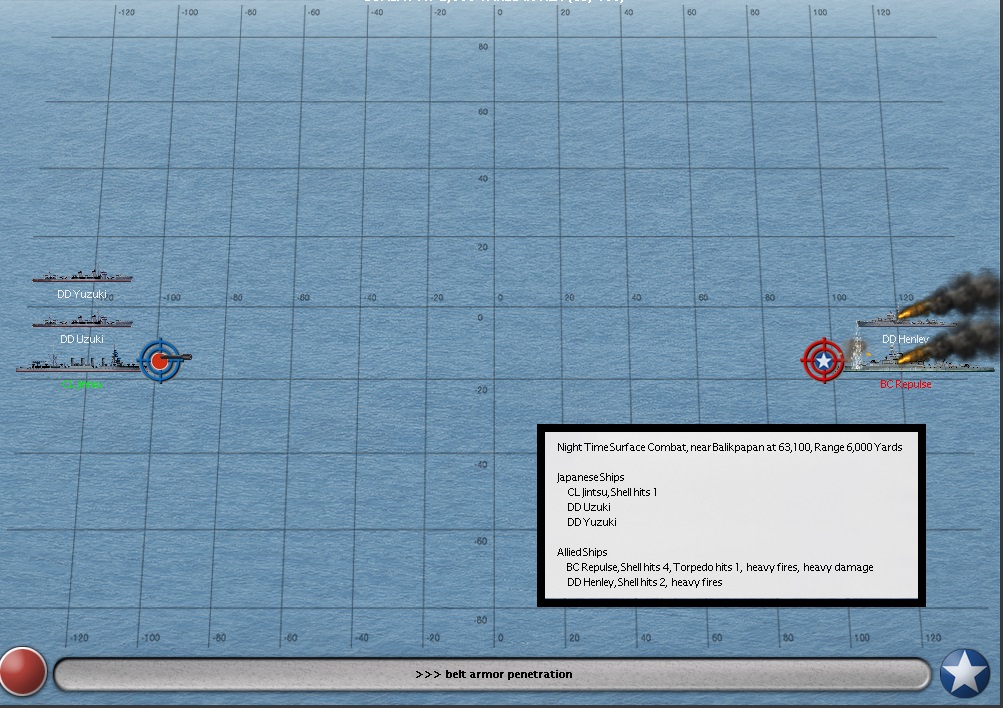The height and width of the screenshot is (709, 1003).
Task: Click the DD Henley label
Action: (x=905, y=339)
